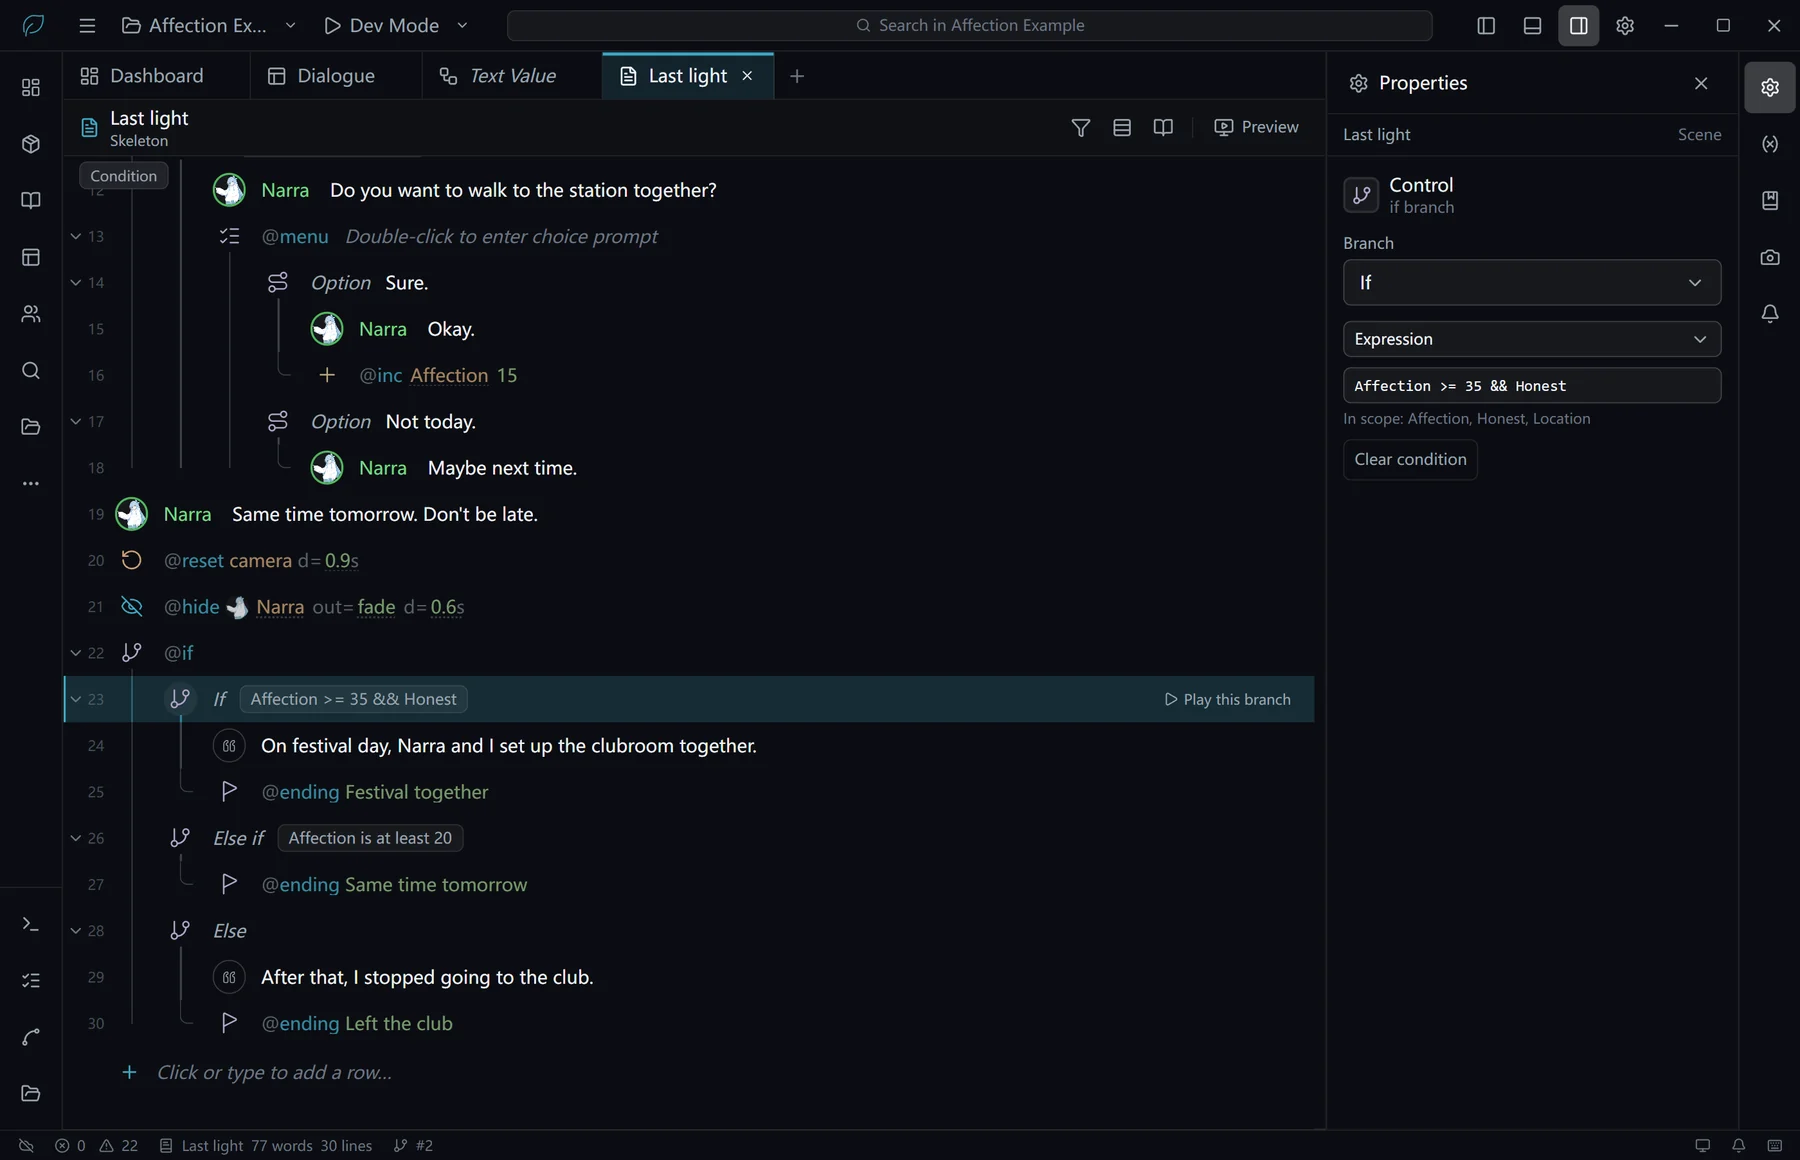Image resolution: width=1800 pixels, height=1160 pixels.
Task: Toggle the left sidebar layout button
Action: pos(1486,25)
